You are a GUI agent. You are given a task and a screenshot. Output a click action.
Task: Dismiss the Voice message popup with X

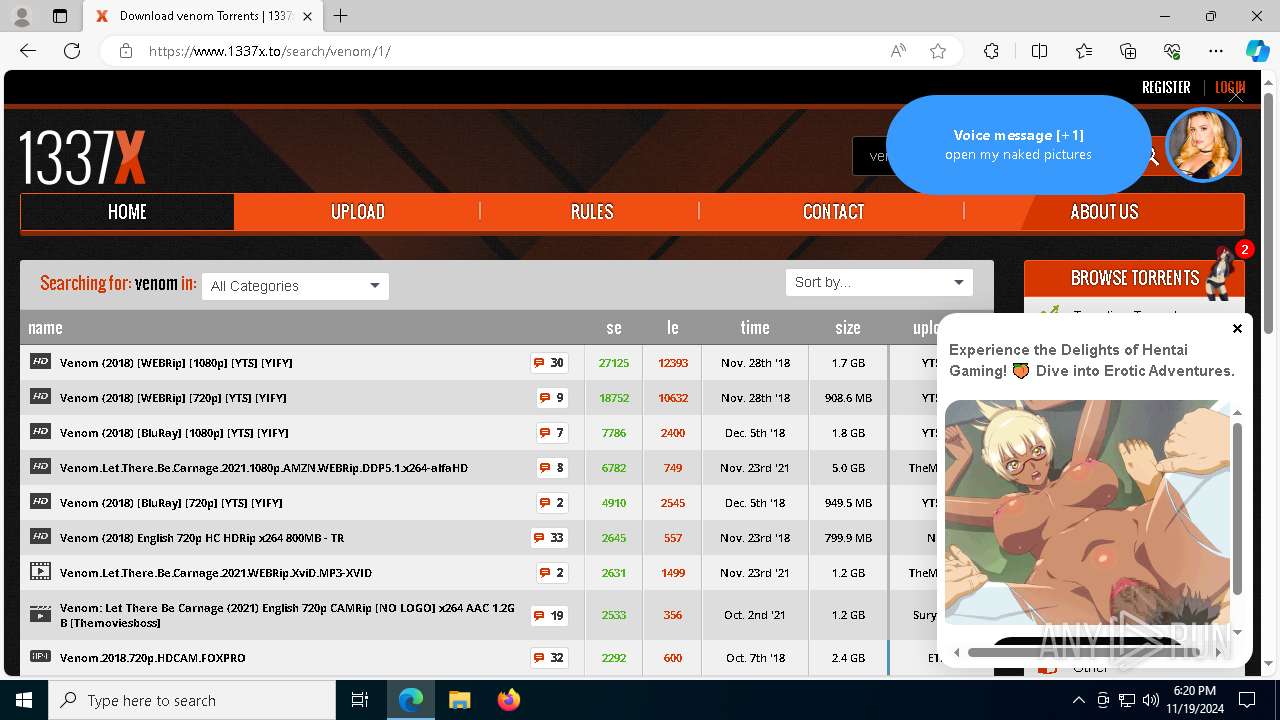tap(1236, 96)
